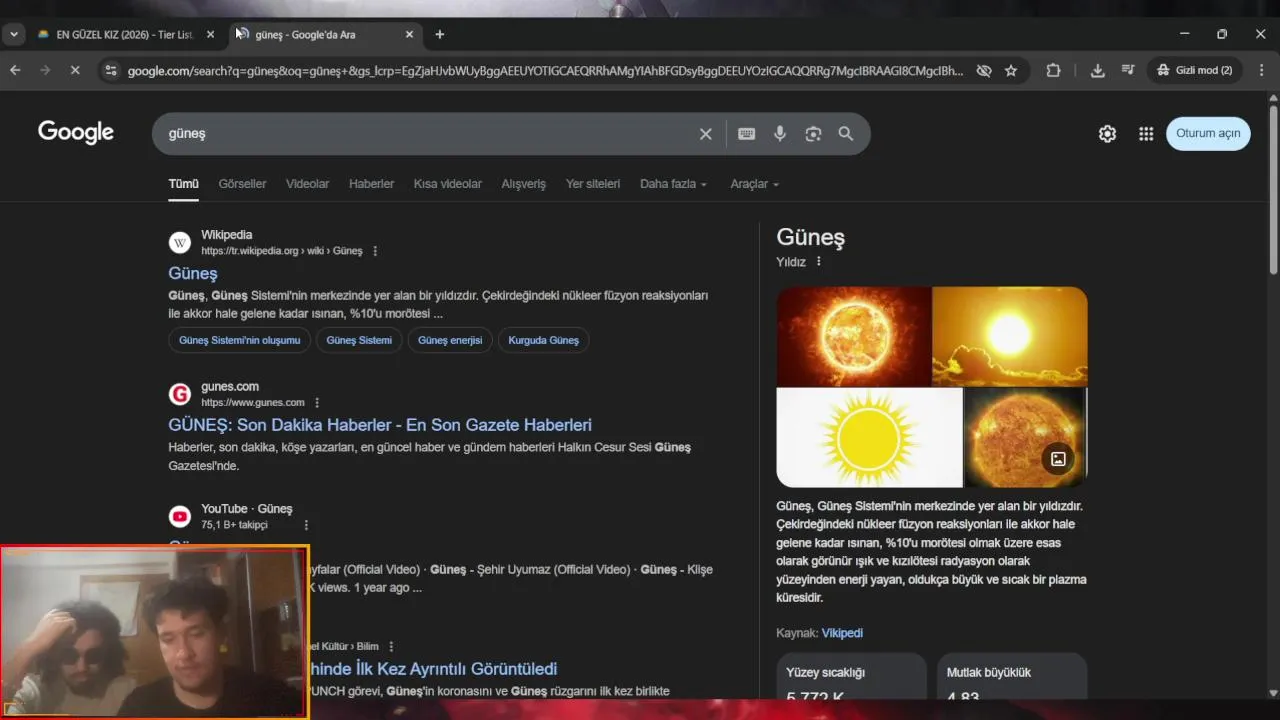
Task: Clear the search query with the X
Action: tap(705, 134)
